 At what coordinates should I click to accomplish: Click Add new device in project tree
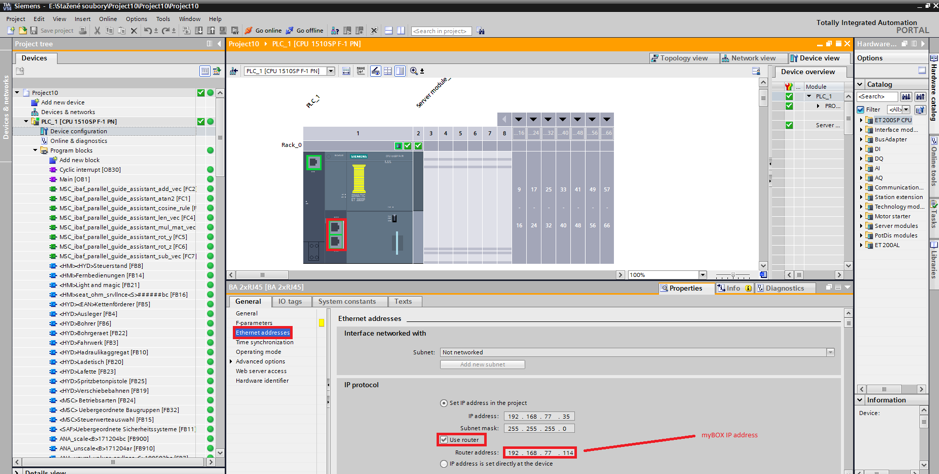pos(63,102)
